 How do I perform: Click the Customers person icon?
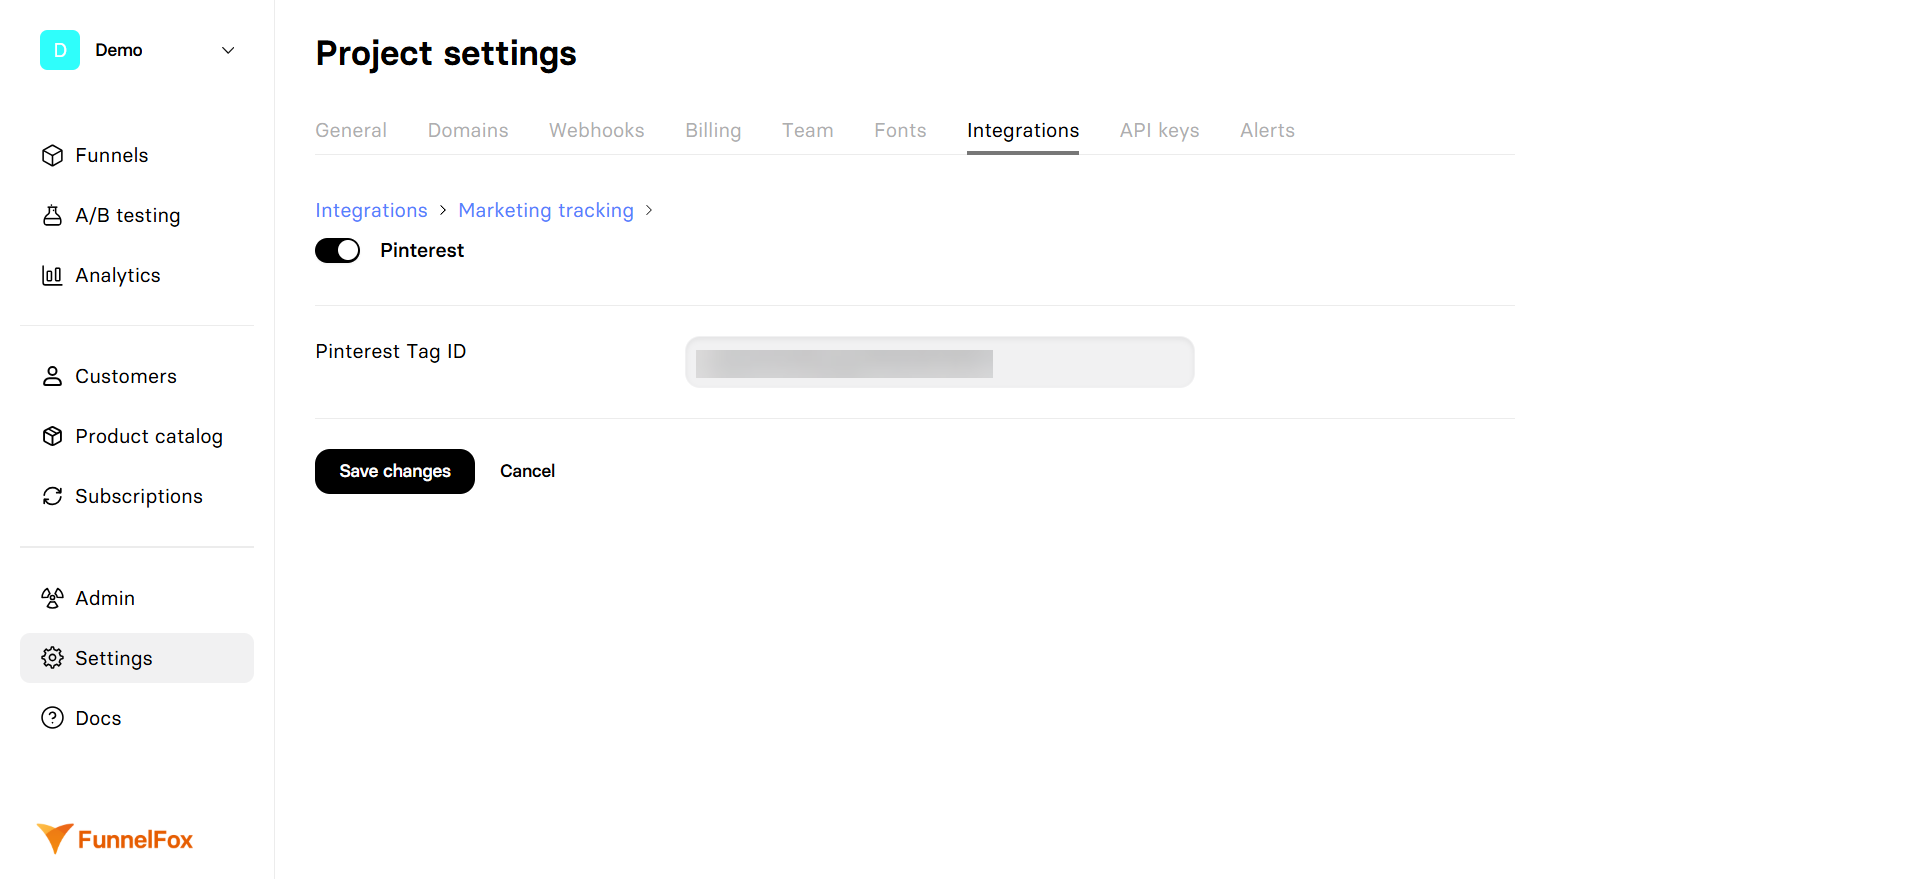[52, 376]
